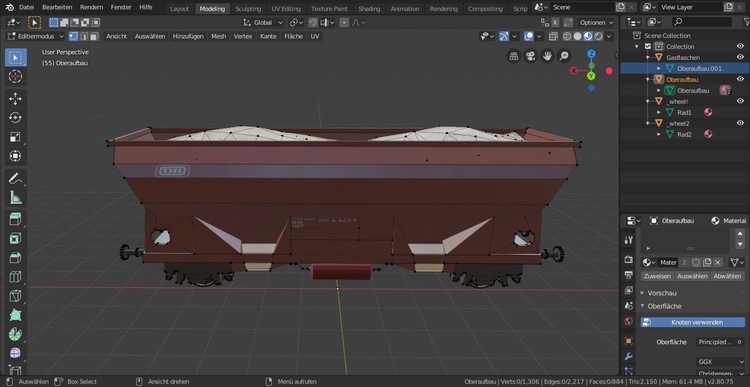Open the Rendern menu

91,7
